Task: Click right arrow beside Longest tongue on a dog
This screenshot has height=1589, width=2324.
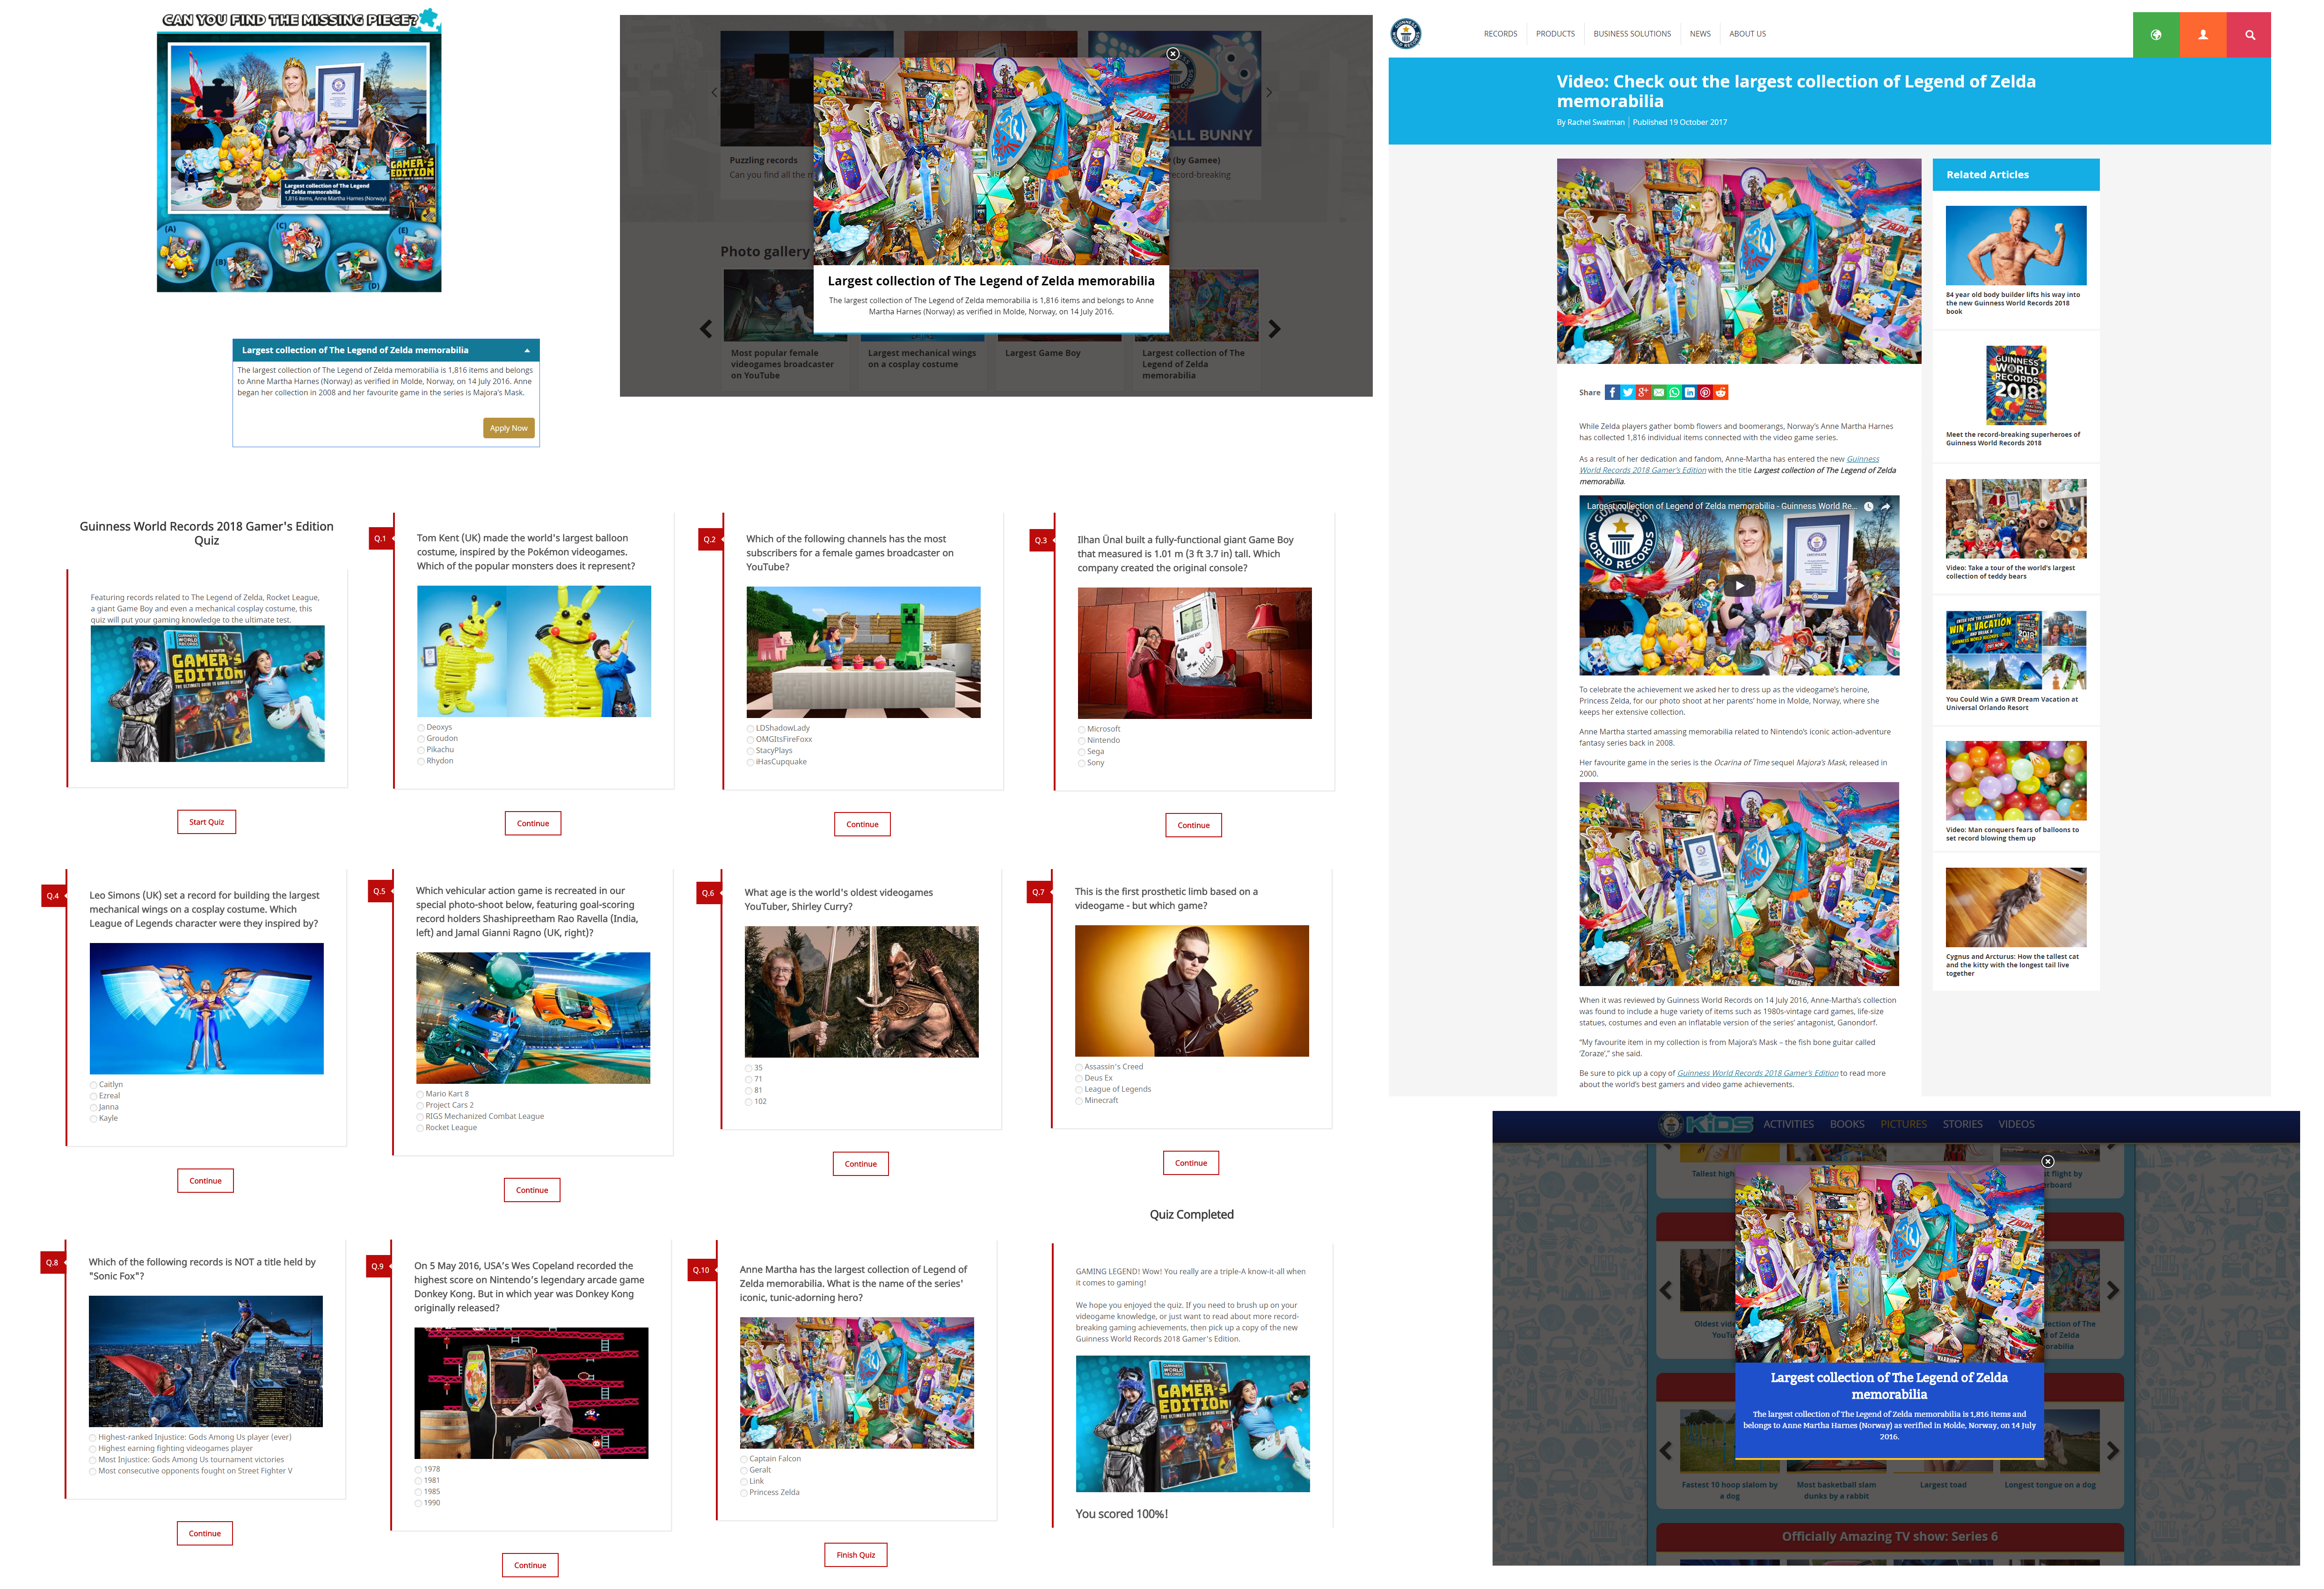Action: click(2113, 1451)
